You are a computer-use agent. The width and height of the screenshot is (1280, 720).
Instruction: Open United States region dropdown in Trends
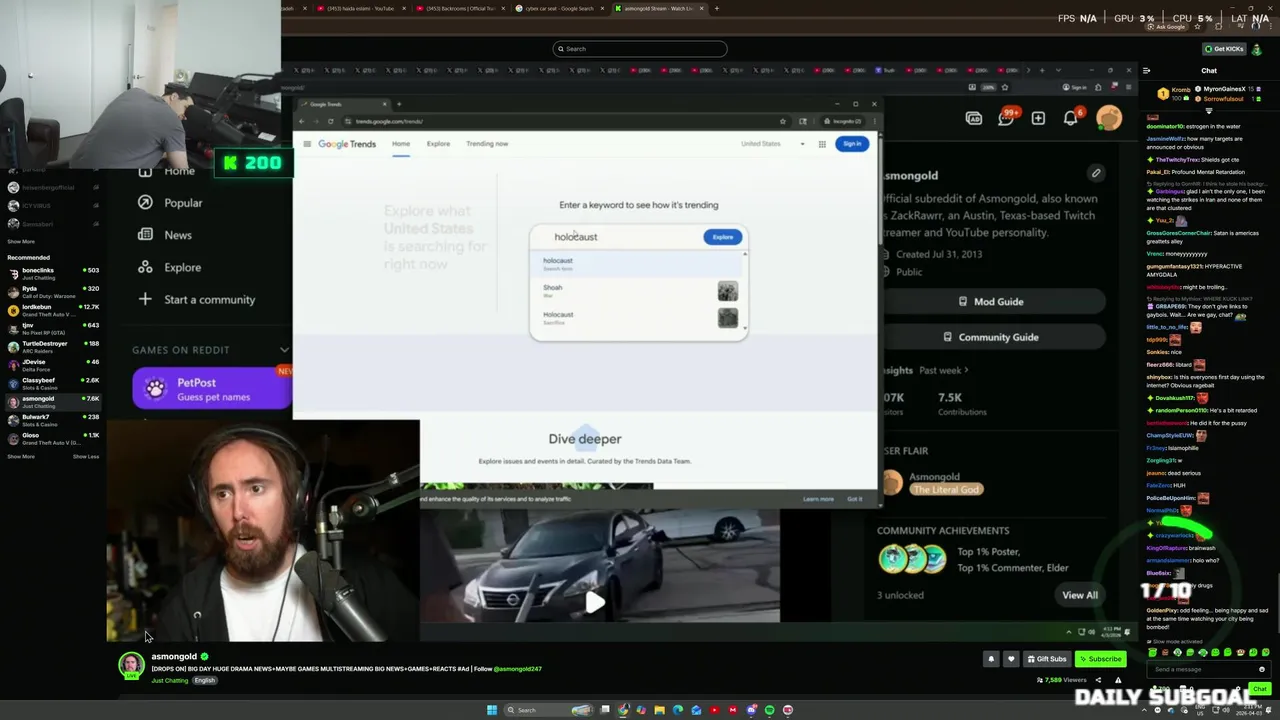[772, 144]
